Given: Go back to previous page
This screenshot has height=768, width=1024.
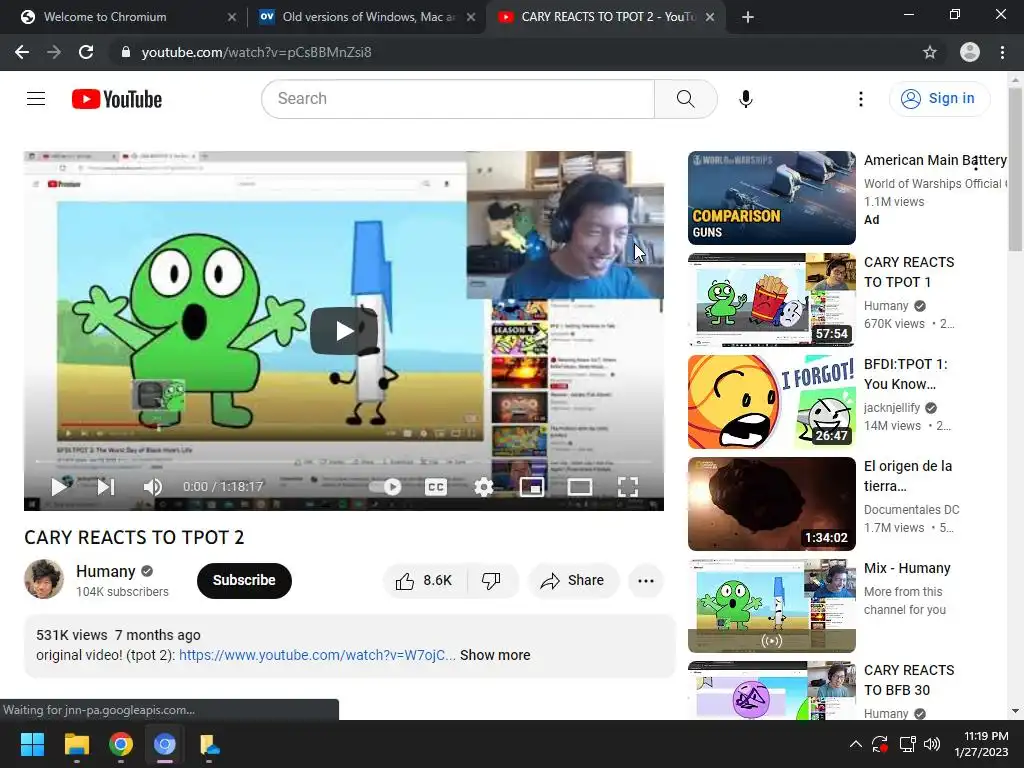Looking at the screenshot, I should (22, 52).
